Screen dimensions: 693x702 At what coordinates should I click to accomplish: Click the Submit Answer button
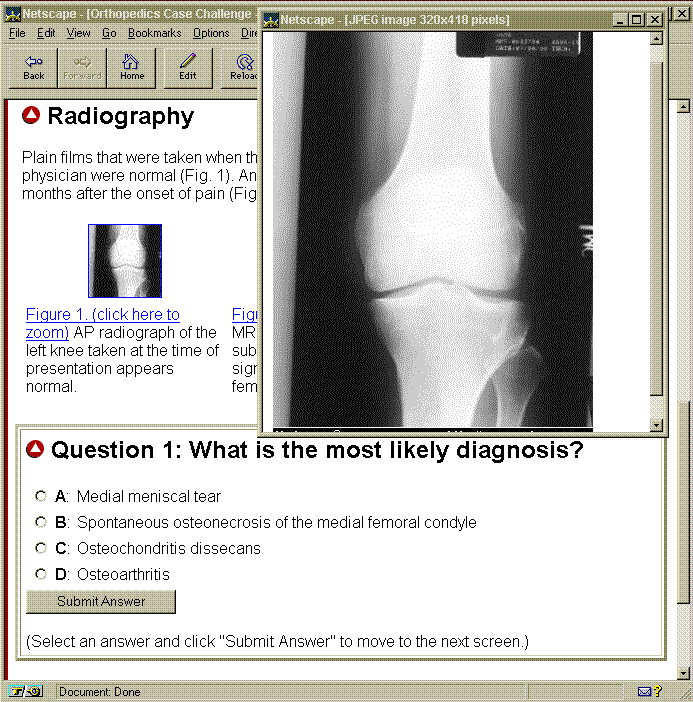click(101, 601)
